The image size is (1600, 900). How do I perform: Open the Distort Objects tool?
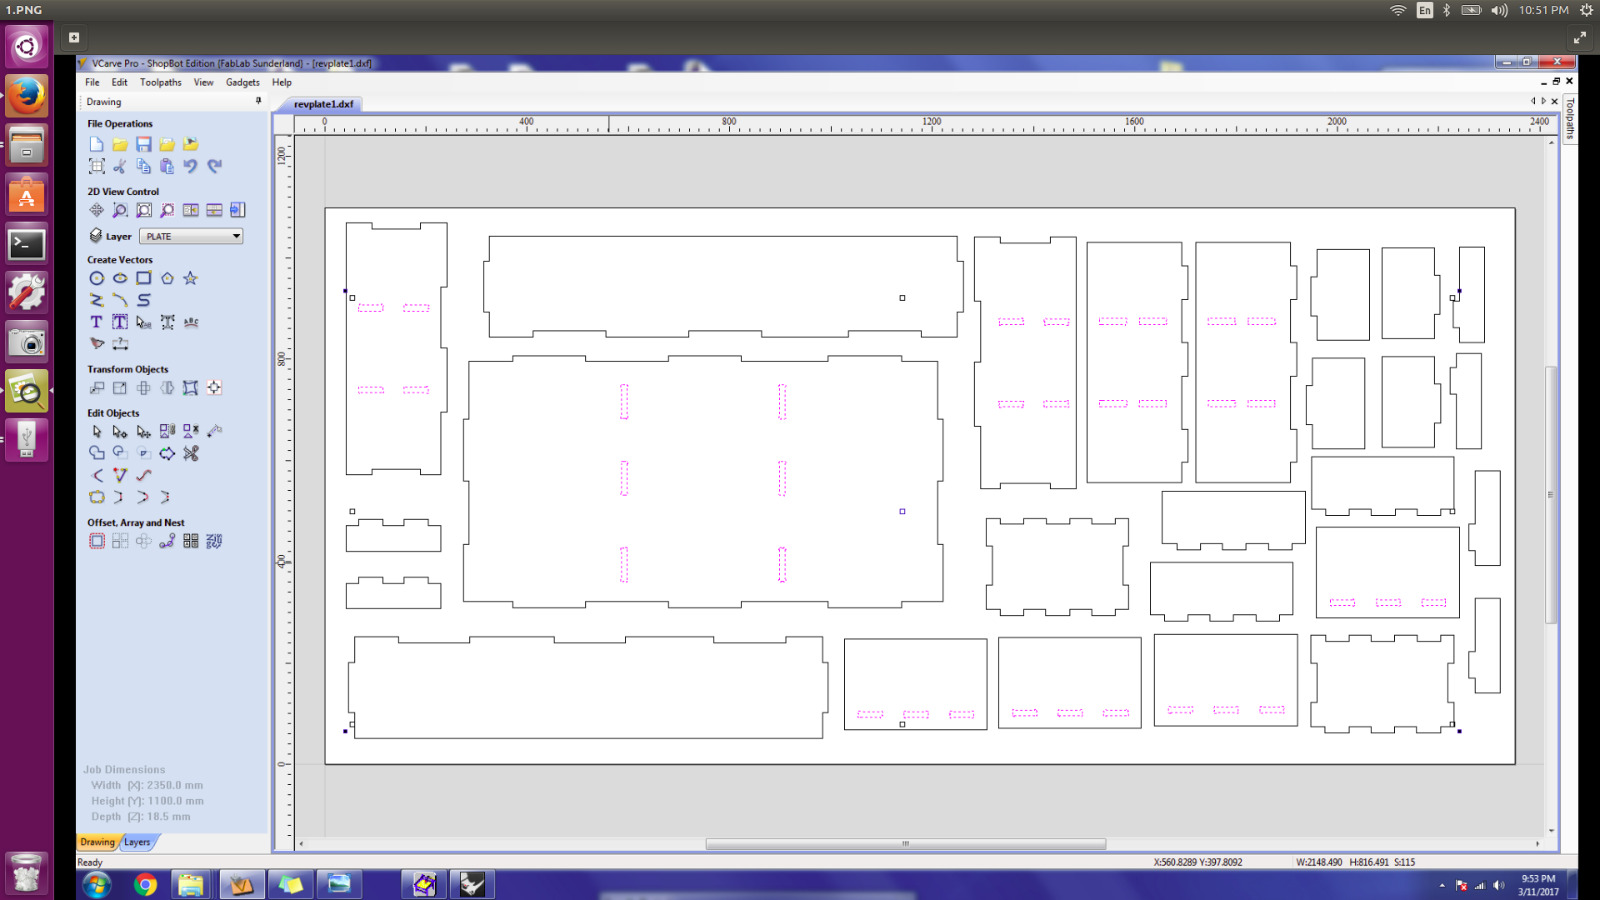tap(190, 388)
